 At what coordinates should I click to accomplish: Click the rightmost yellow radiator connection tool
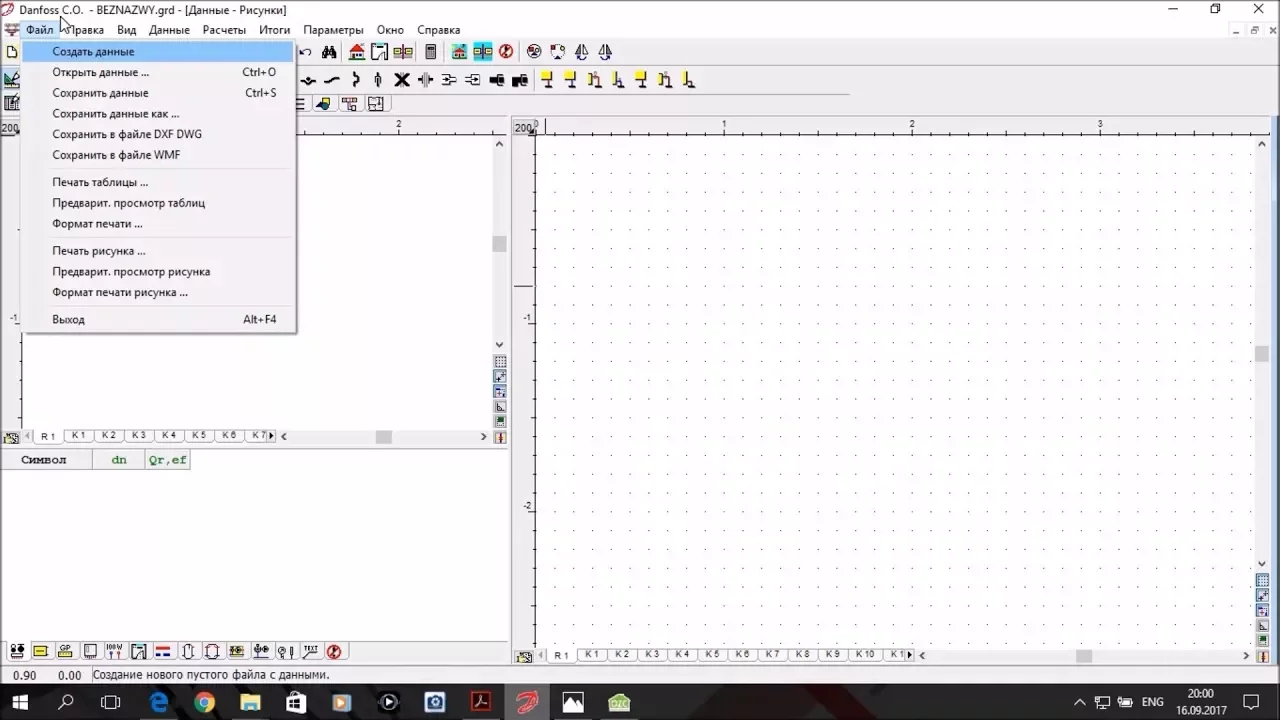688,80
